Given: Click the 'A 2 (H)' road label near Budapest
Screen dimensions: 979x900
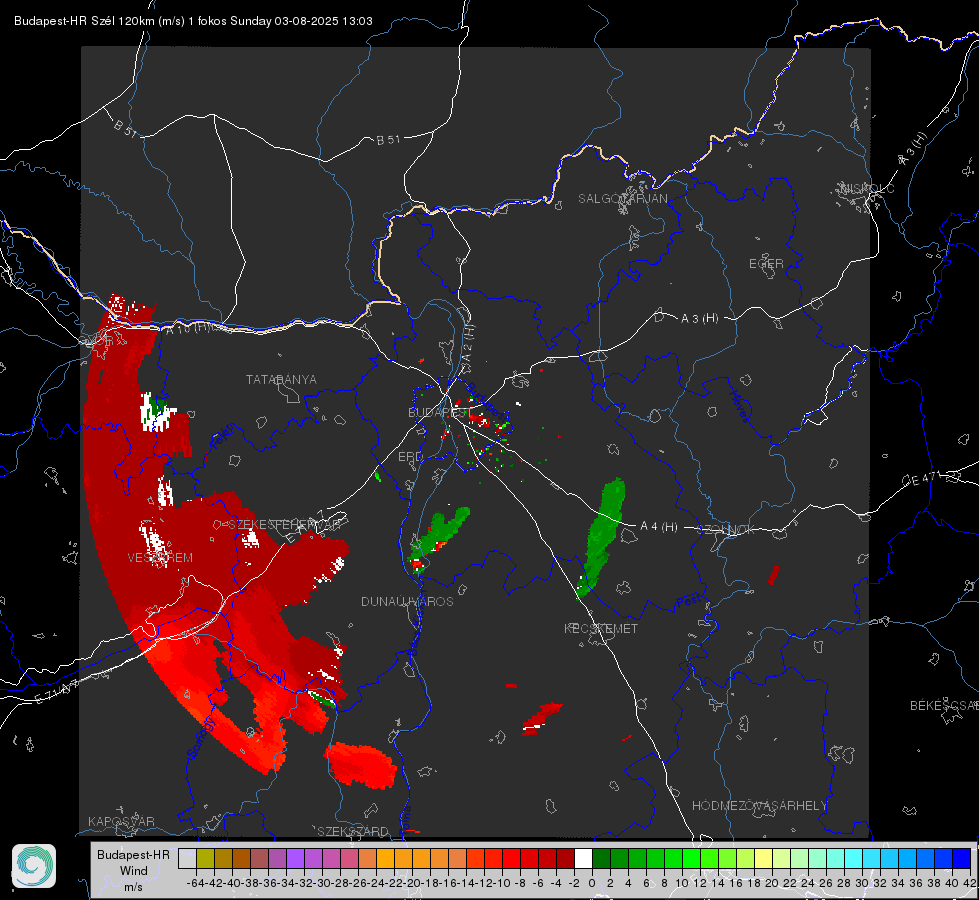Looking at the screenshot, I should pyautogui.click(x=468, y=345).
